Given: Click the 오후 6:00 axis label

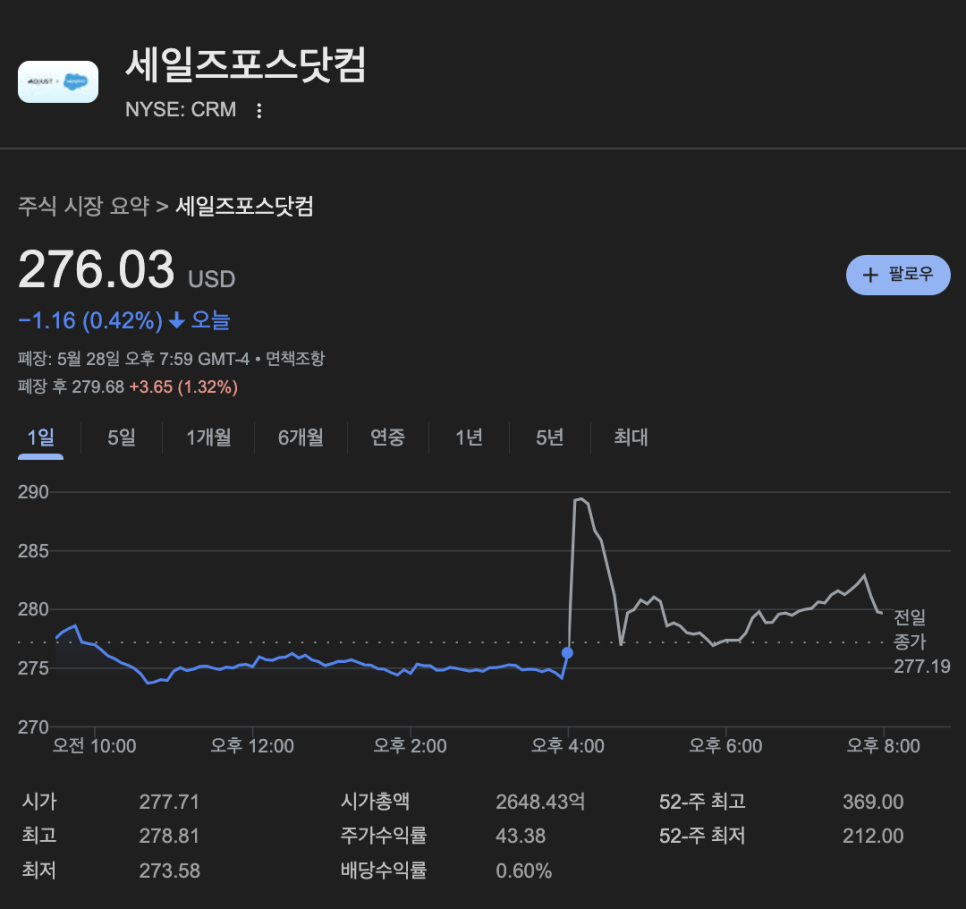Looking at the screenshot, I should pyautogui.click(x=725, y=746).
